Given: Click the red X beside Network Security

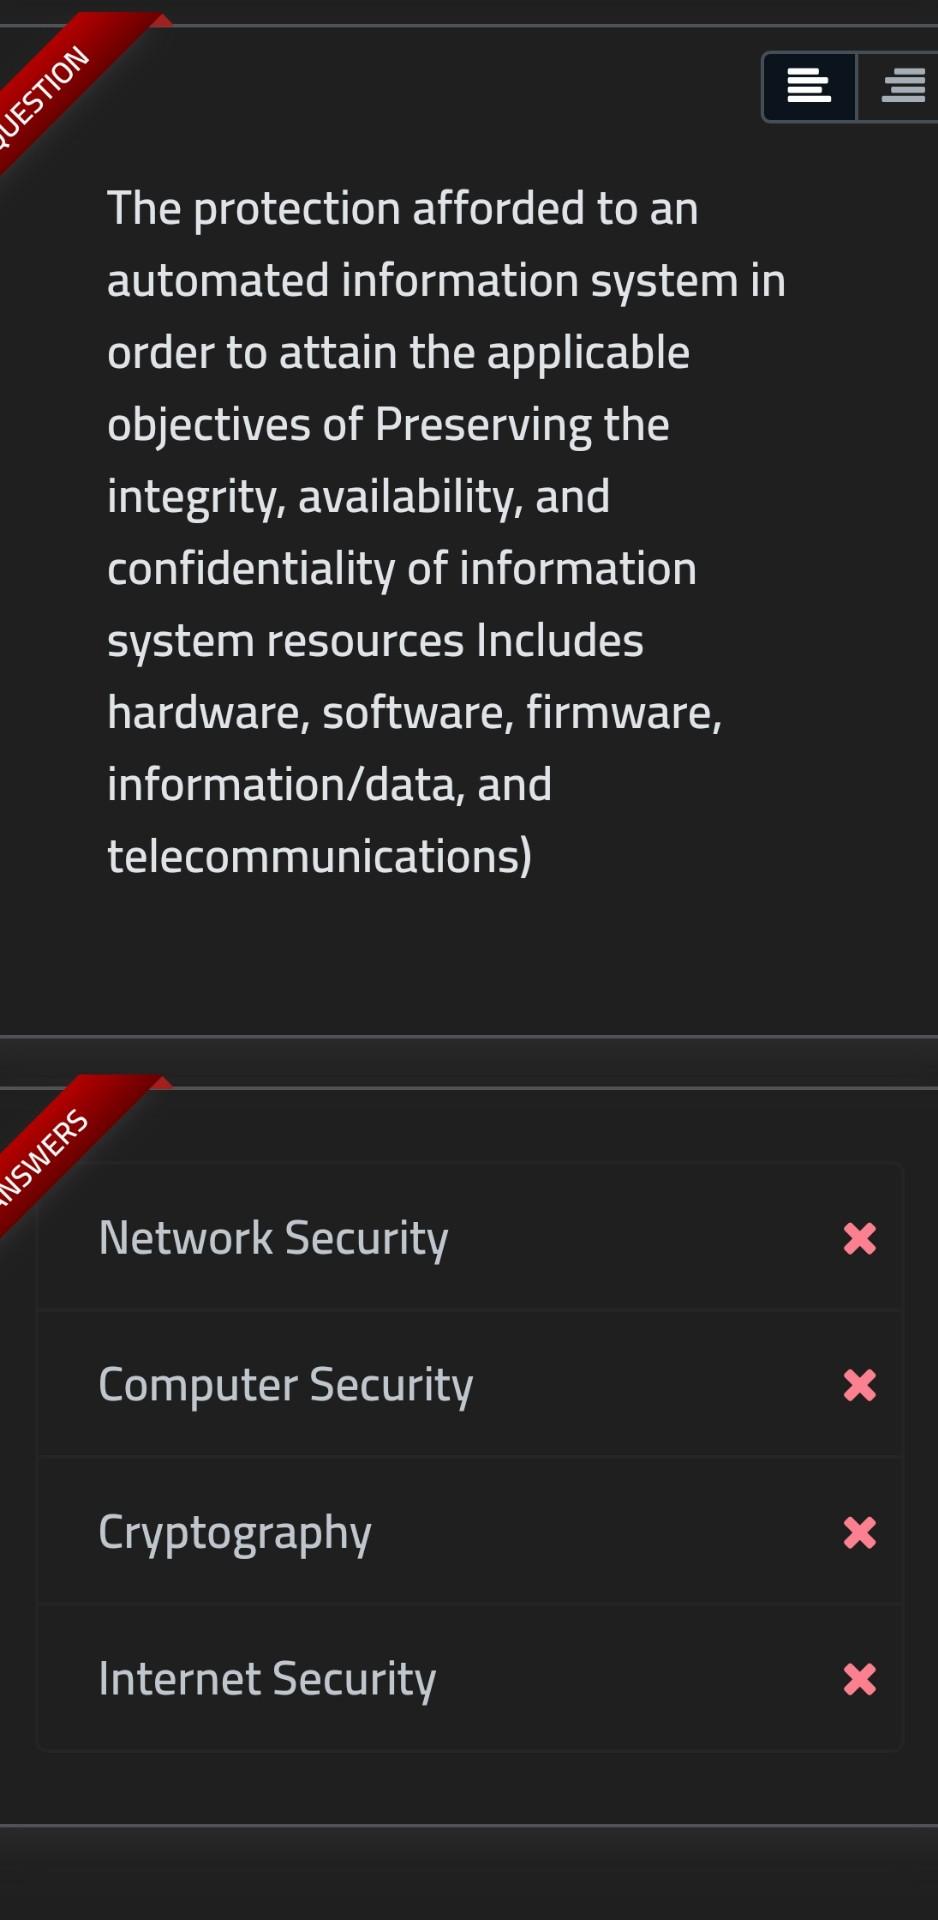Looking at the screenshot, I should (860, 1238).
